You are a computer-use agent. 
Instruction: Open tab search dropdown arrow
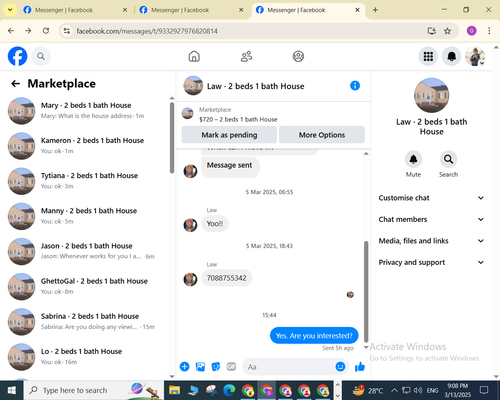click(x=10, y=10)
